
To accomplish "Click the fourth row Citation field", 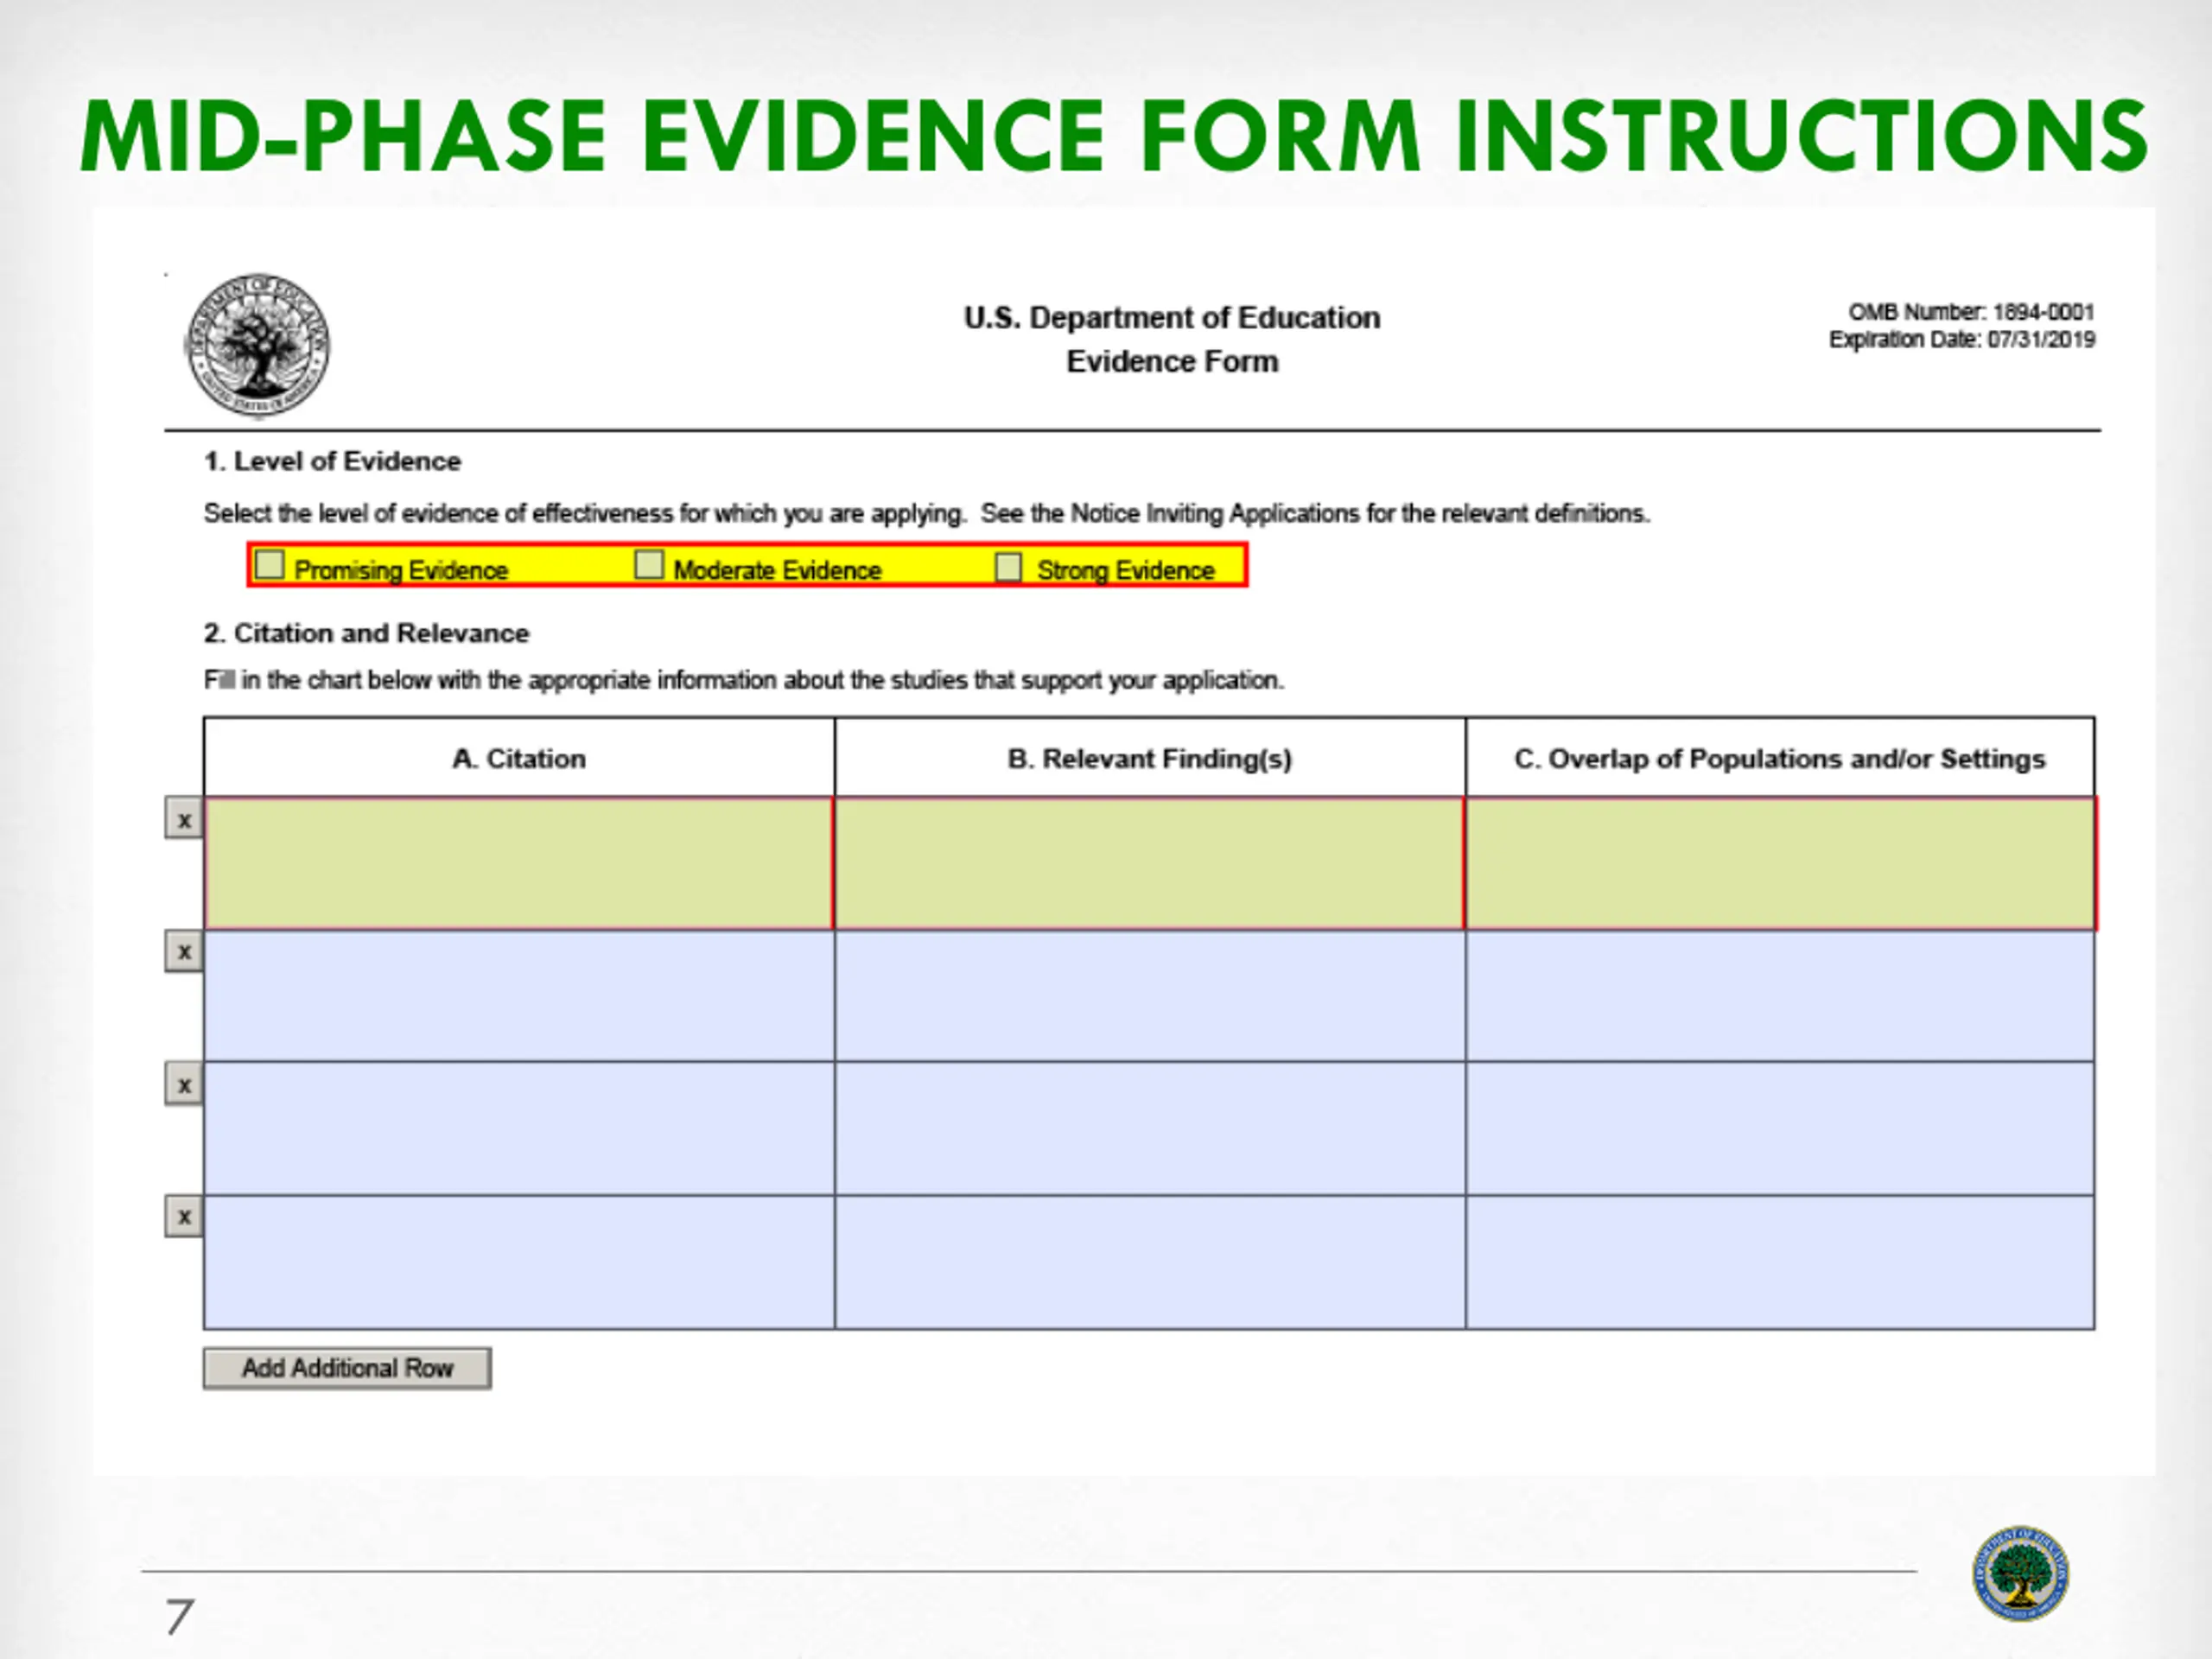I will click(x=519, y=1262).
